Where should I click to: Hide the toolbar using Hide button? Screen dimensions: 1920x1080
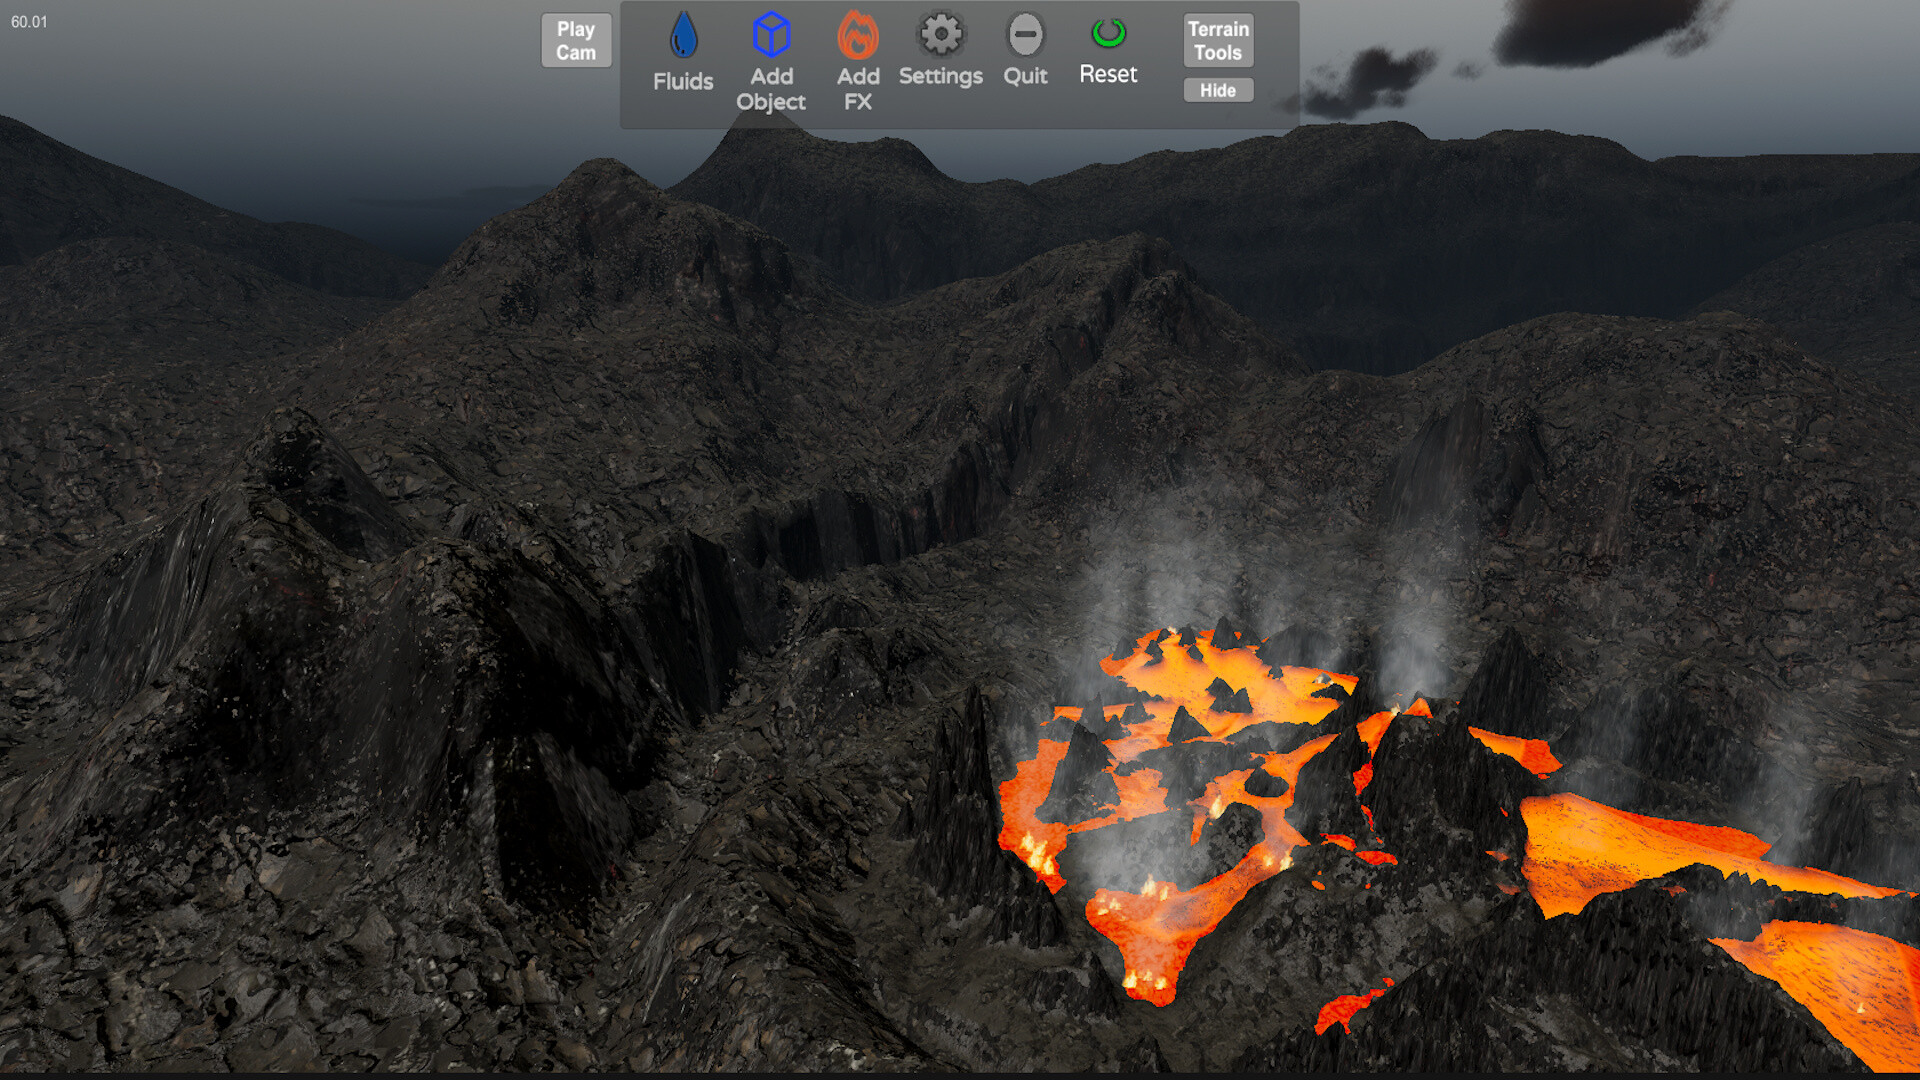click(1217, 90)
